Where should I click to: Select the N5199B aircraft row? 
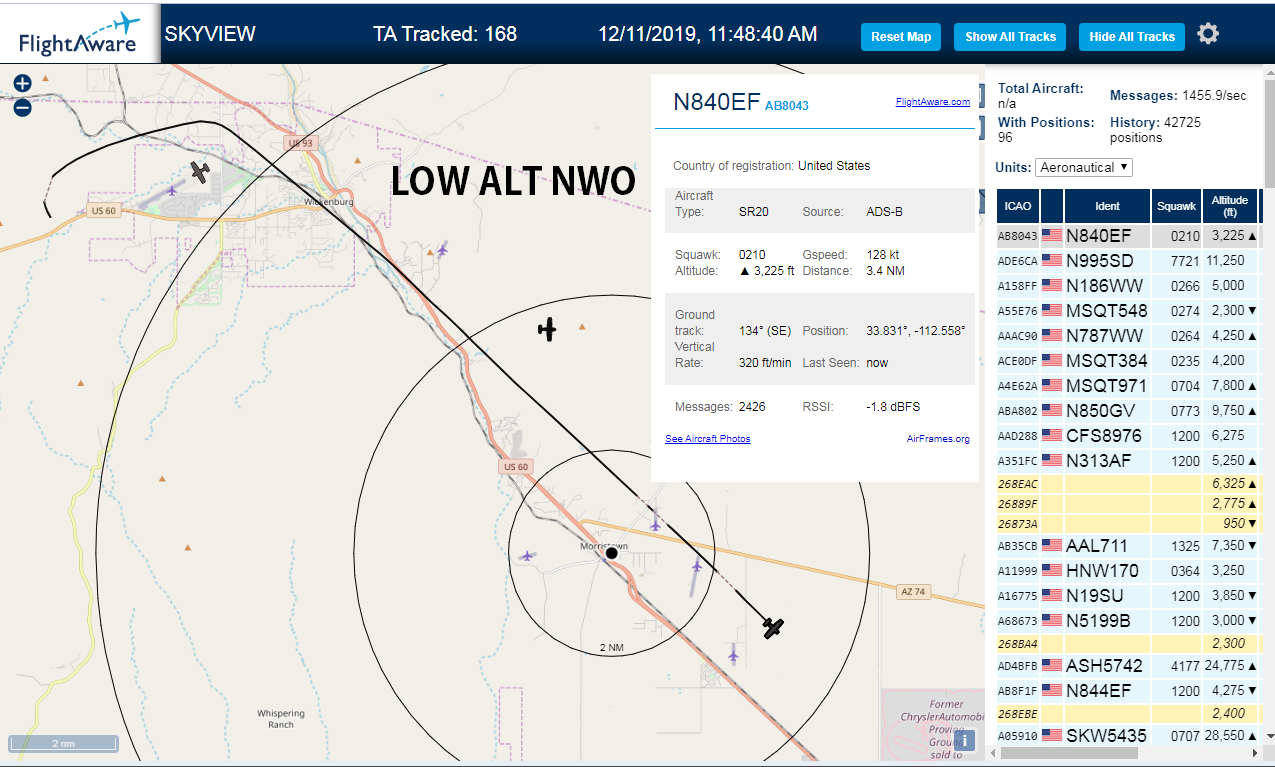click(x=1128, y=621)
